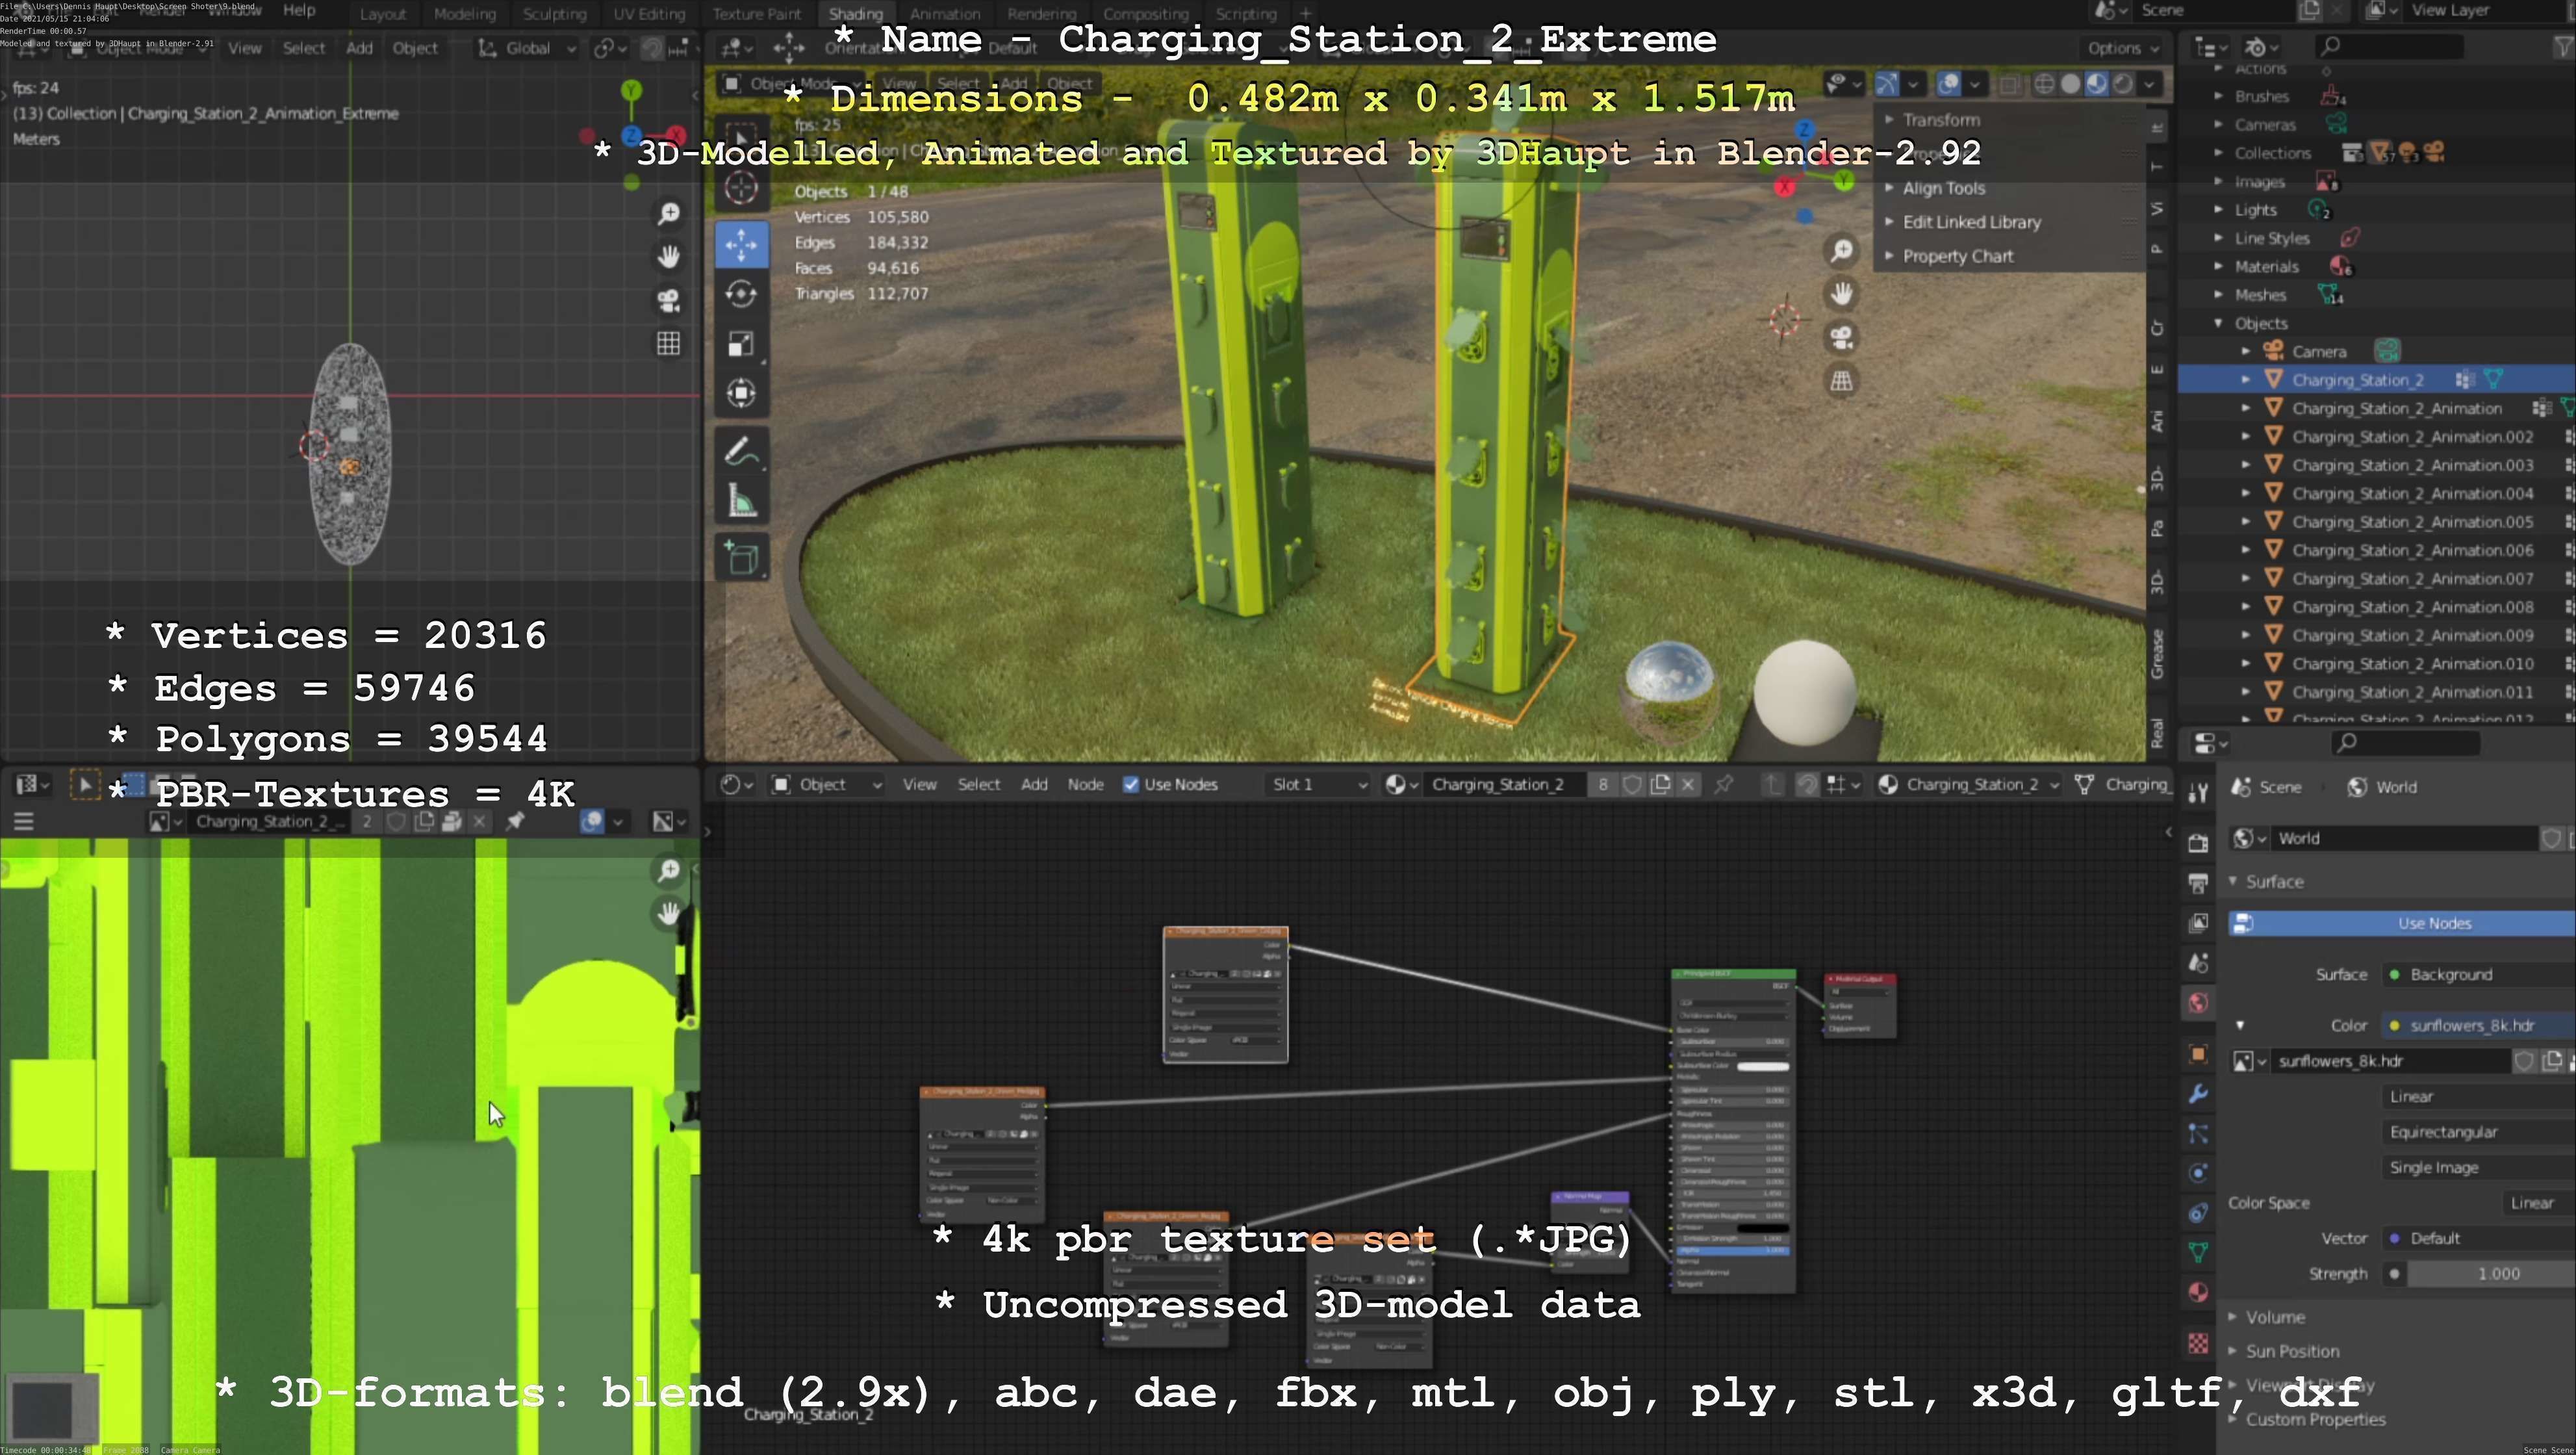The image size is (2576, 1455).
Task: Expand the Materials category in outliner
Action: coord(2218,267)
